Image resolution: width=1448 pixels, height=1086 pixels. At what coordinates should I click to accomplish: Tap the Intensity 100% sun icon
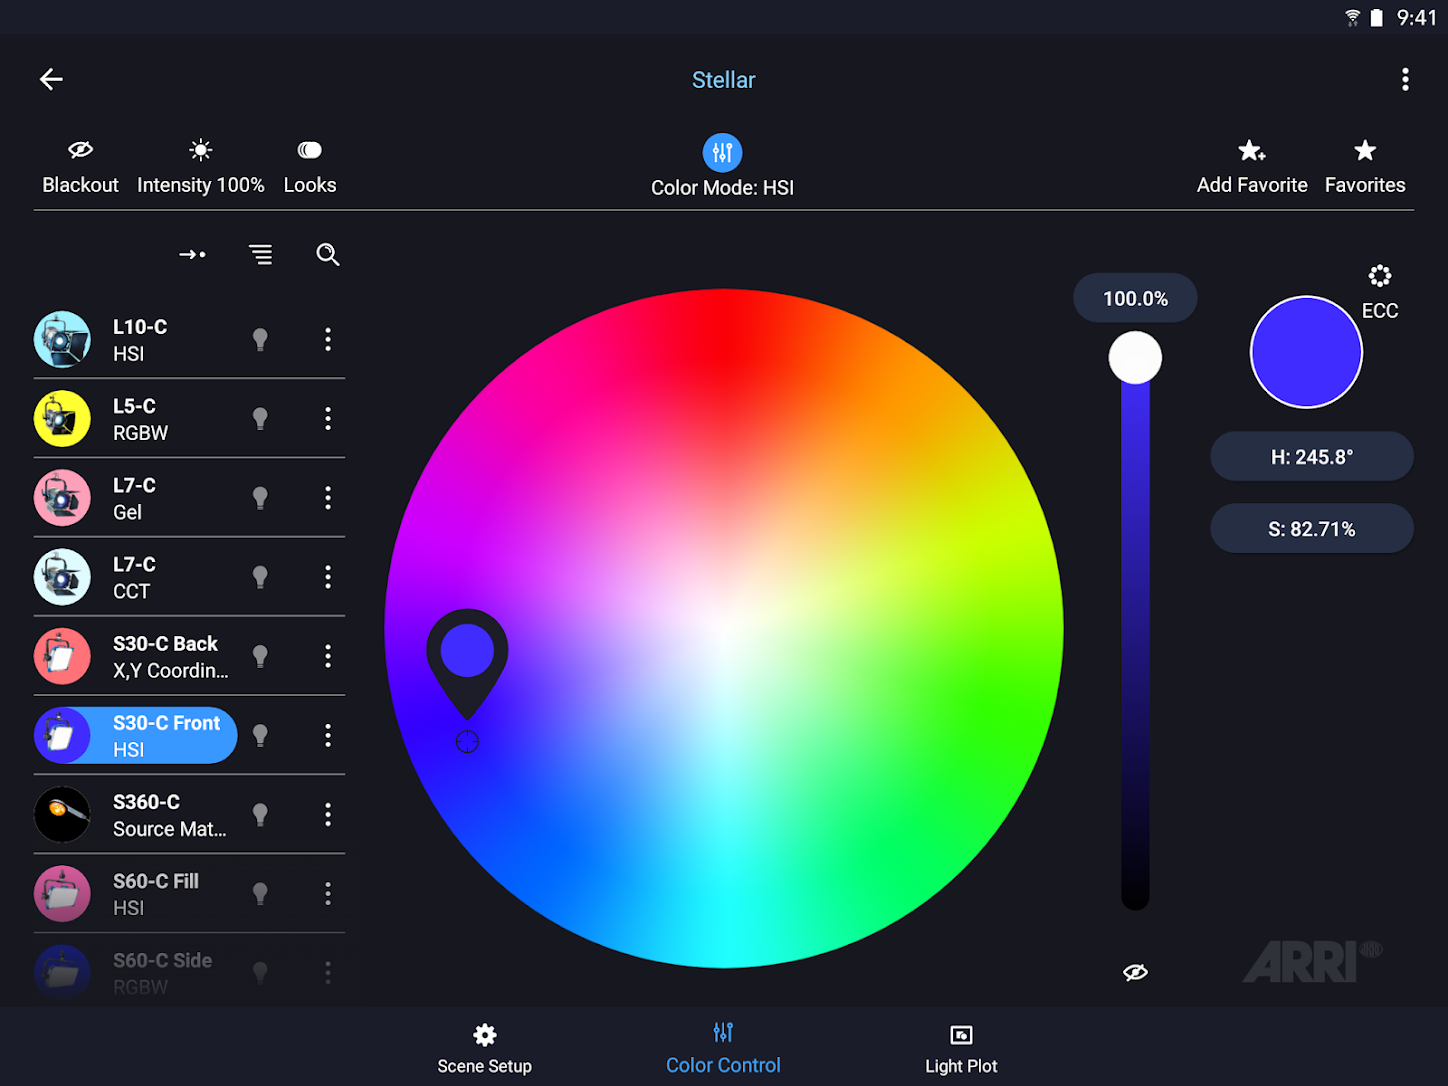200,148
